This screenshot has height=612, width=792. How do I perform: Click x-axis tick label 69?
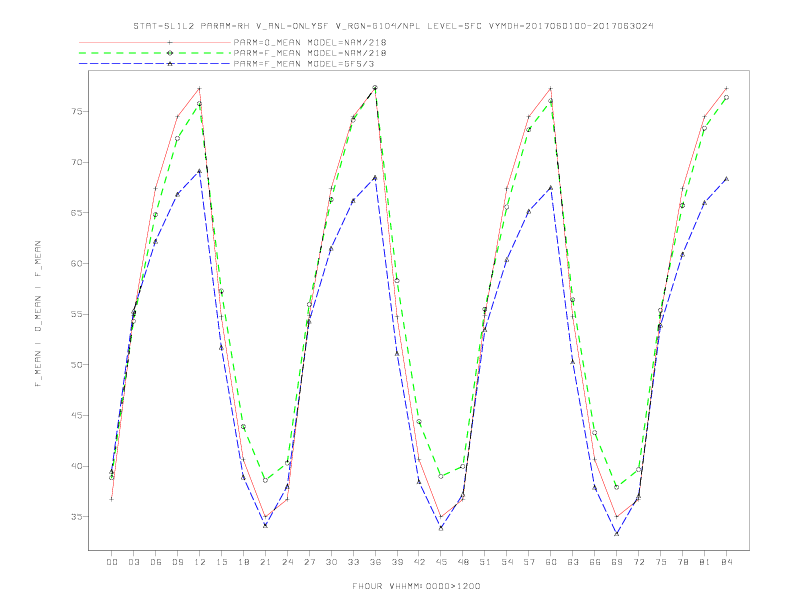tap(617, 562)
